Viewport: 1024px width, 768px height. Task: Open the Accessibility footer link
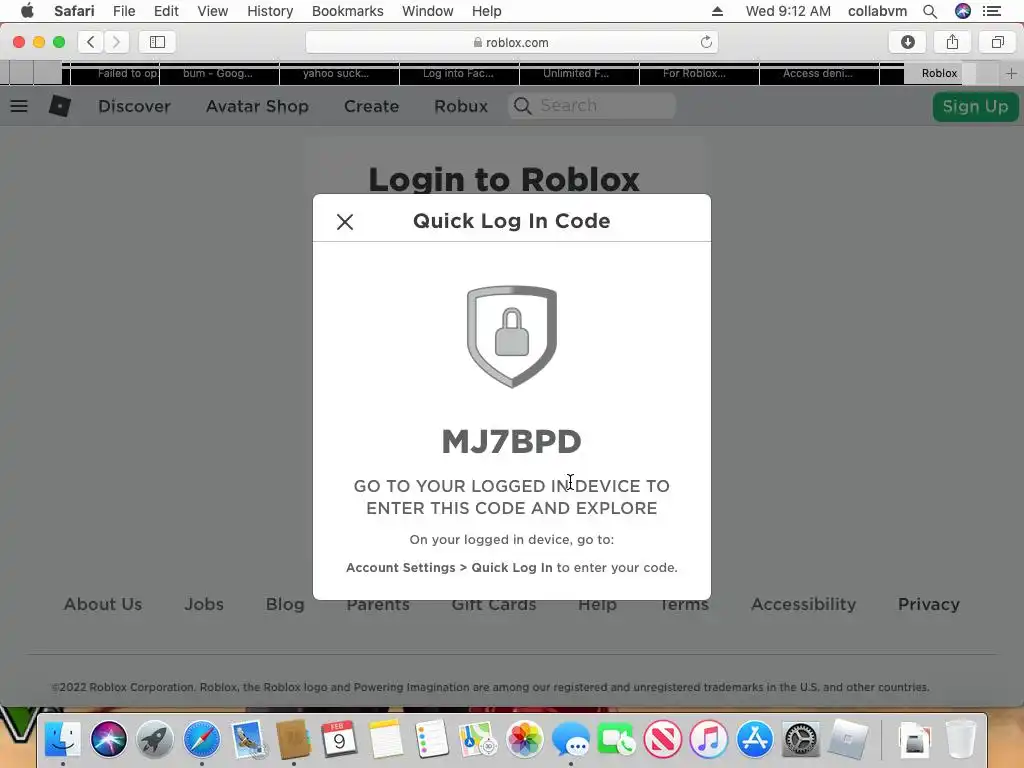(803, 604)
